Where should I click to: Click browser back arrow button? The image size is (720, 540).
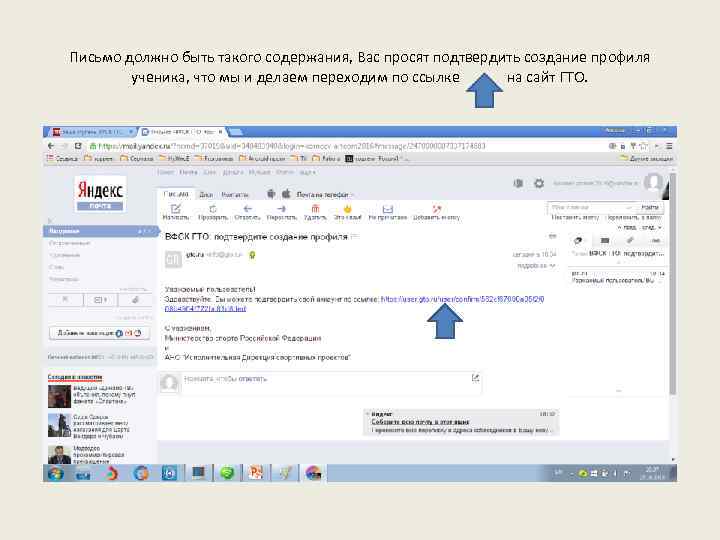click(x=51, y=146)
